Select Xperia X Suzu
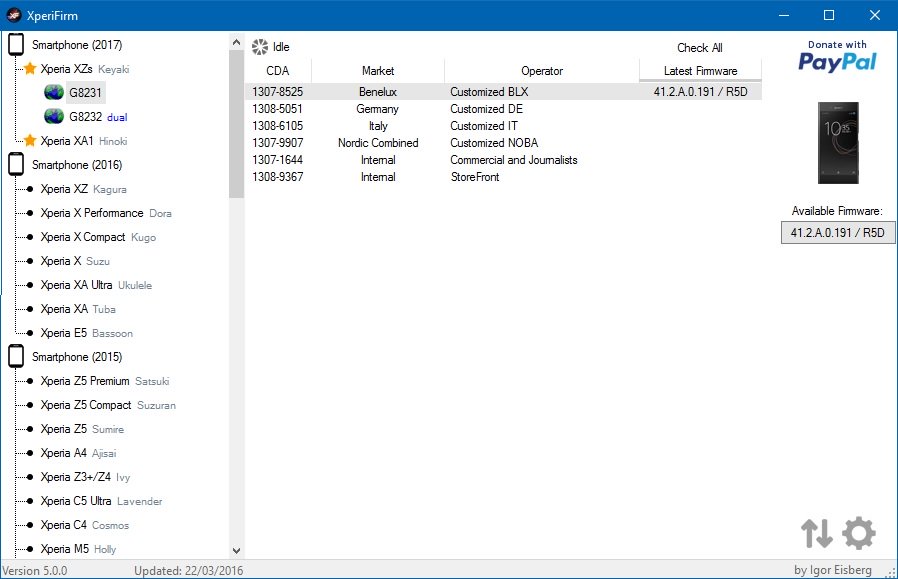Screen dimensions: 898x579 pos(75,261)
